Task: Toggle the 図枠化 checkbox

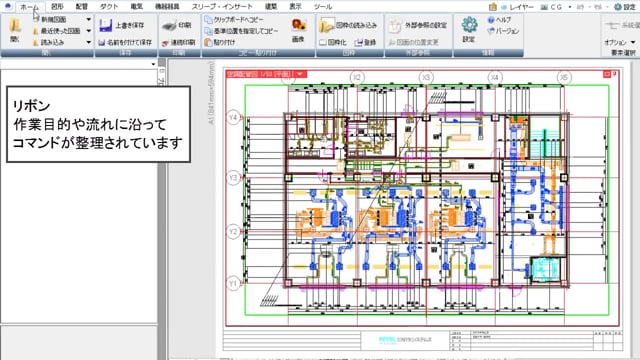Action: tap(322, 42)
